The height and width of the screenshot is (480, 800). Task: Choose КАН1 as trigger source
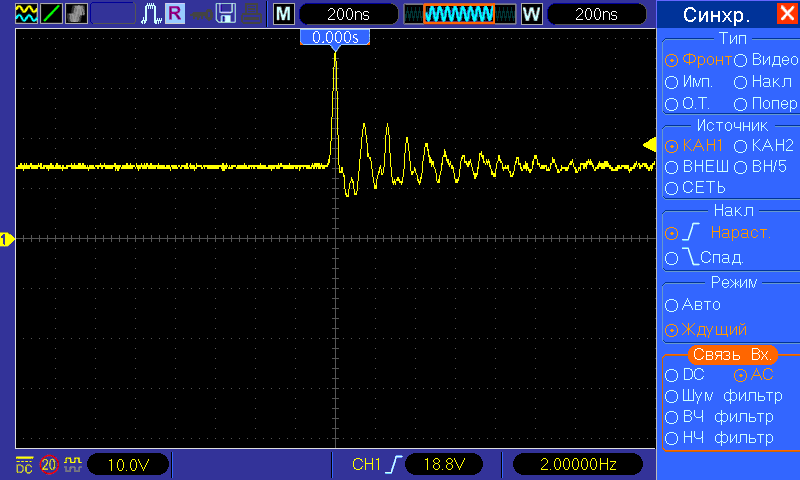(x=694, y=146)
